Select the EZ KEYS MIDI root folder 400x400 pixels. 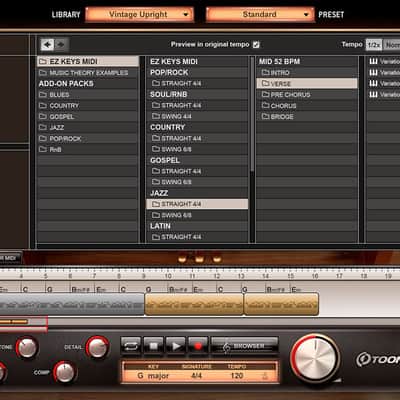[88, 61]
